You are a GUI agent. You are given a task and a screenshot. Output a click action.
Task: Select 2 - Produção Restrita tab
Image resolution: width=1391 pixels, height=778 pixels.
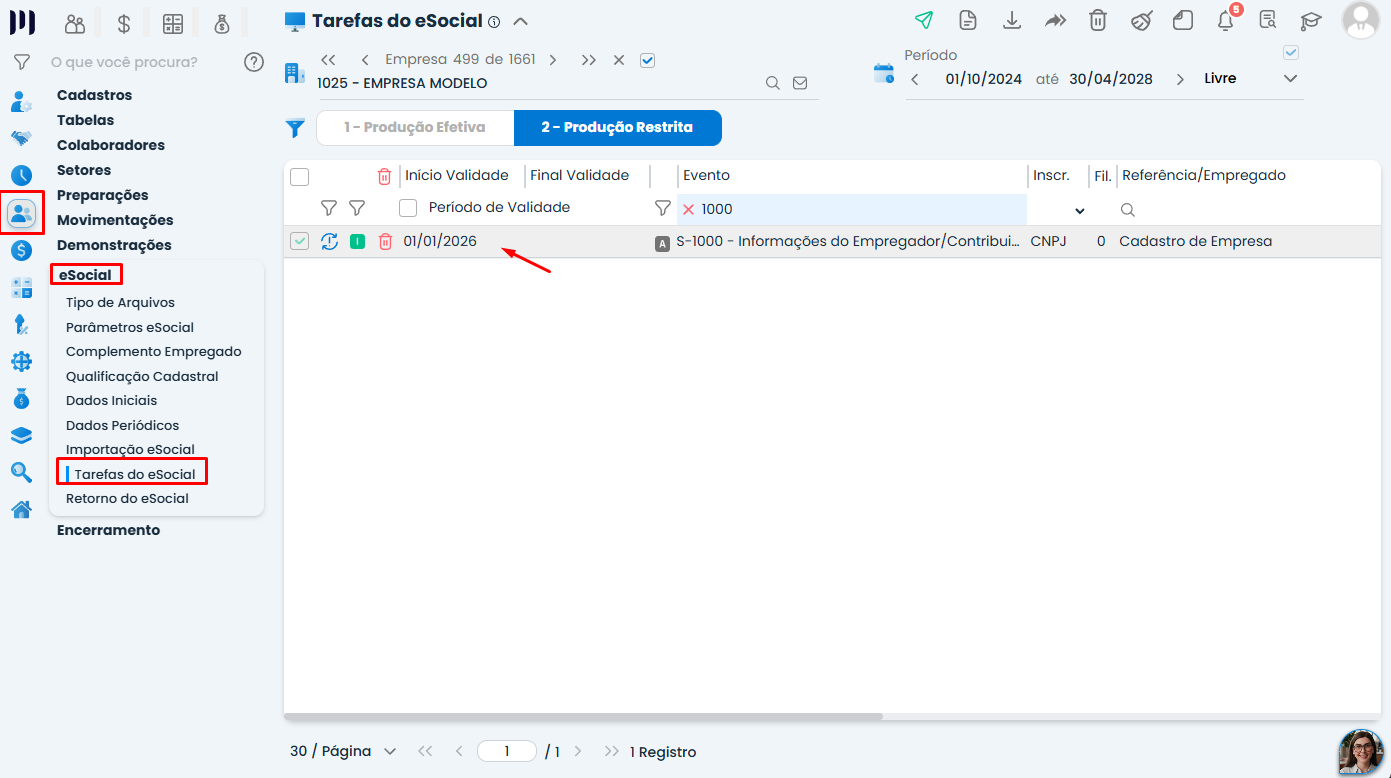pyautogui.click(x=617, y=128)
